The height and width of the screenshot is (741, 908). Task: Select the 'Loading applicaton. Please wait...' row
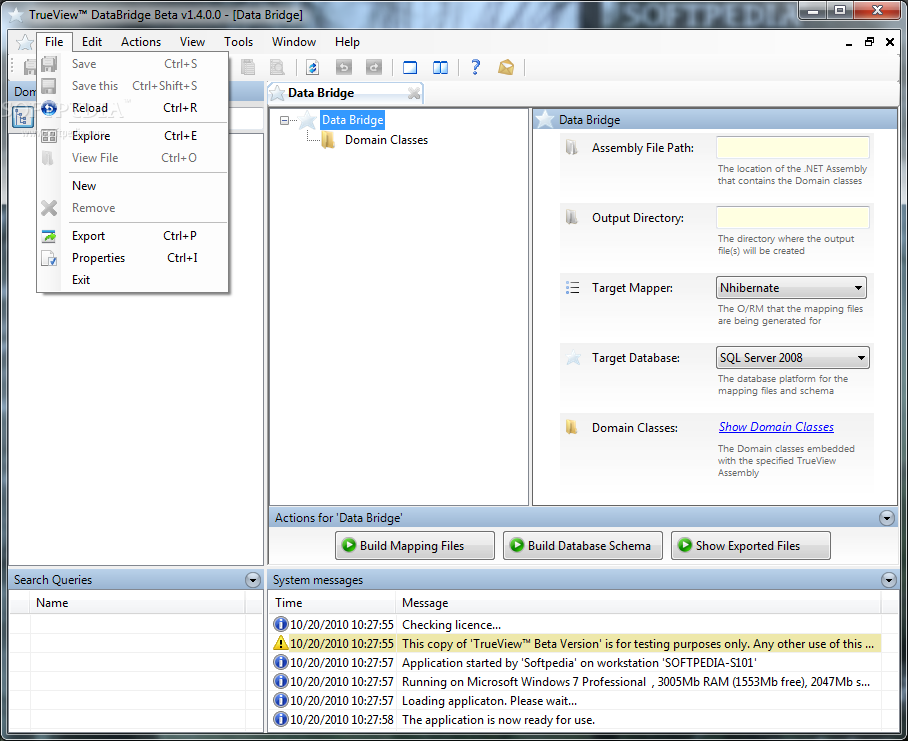click(576, 700)
